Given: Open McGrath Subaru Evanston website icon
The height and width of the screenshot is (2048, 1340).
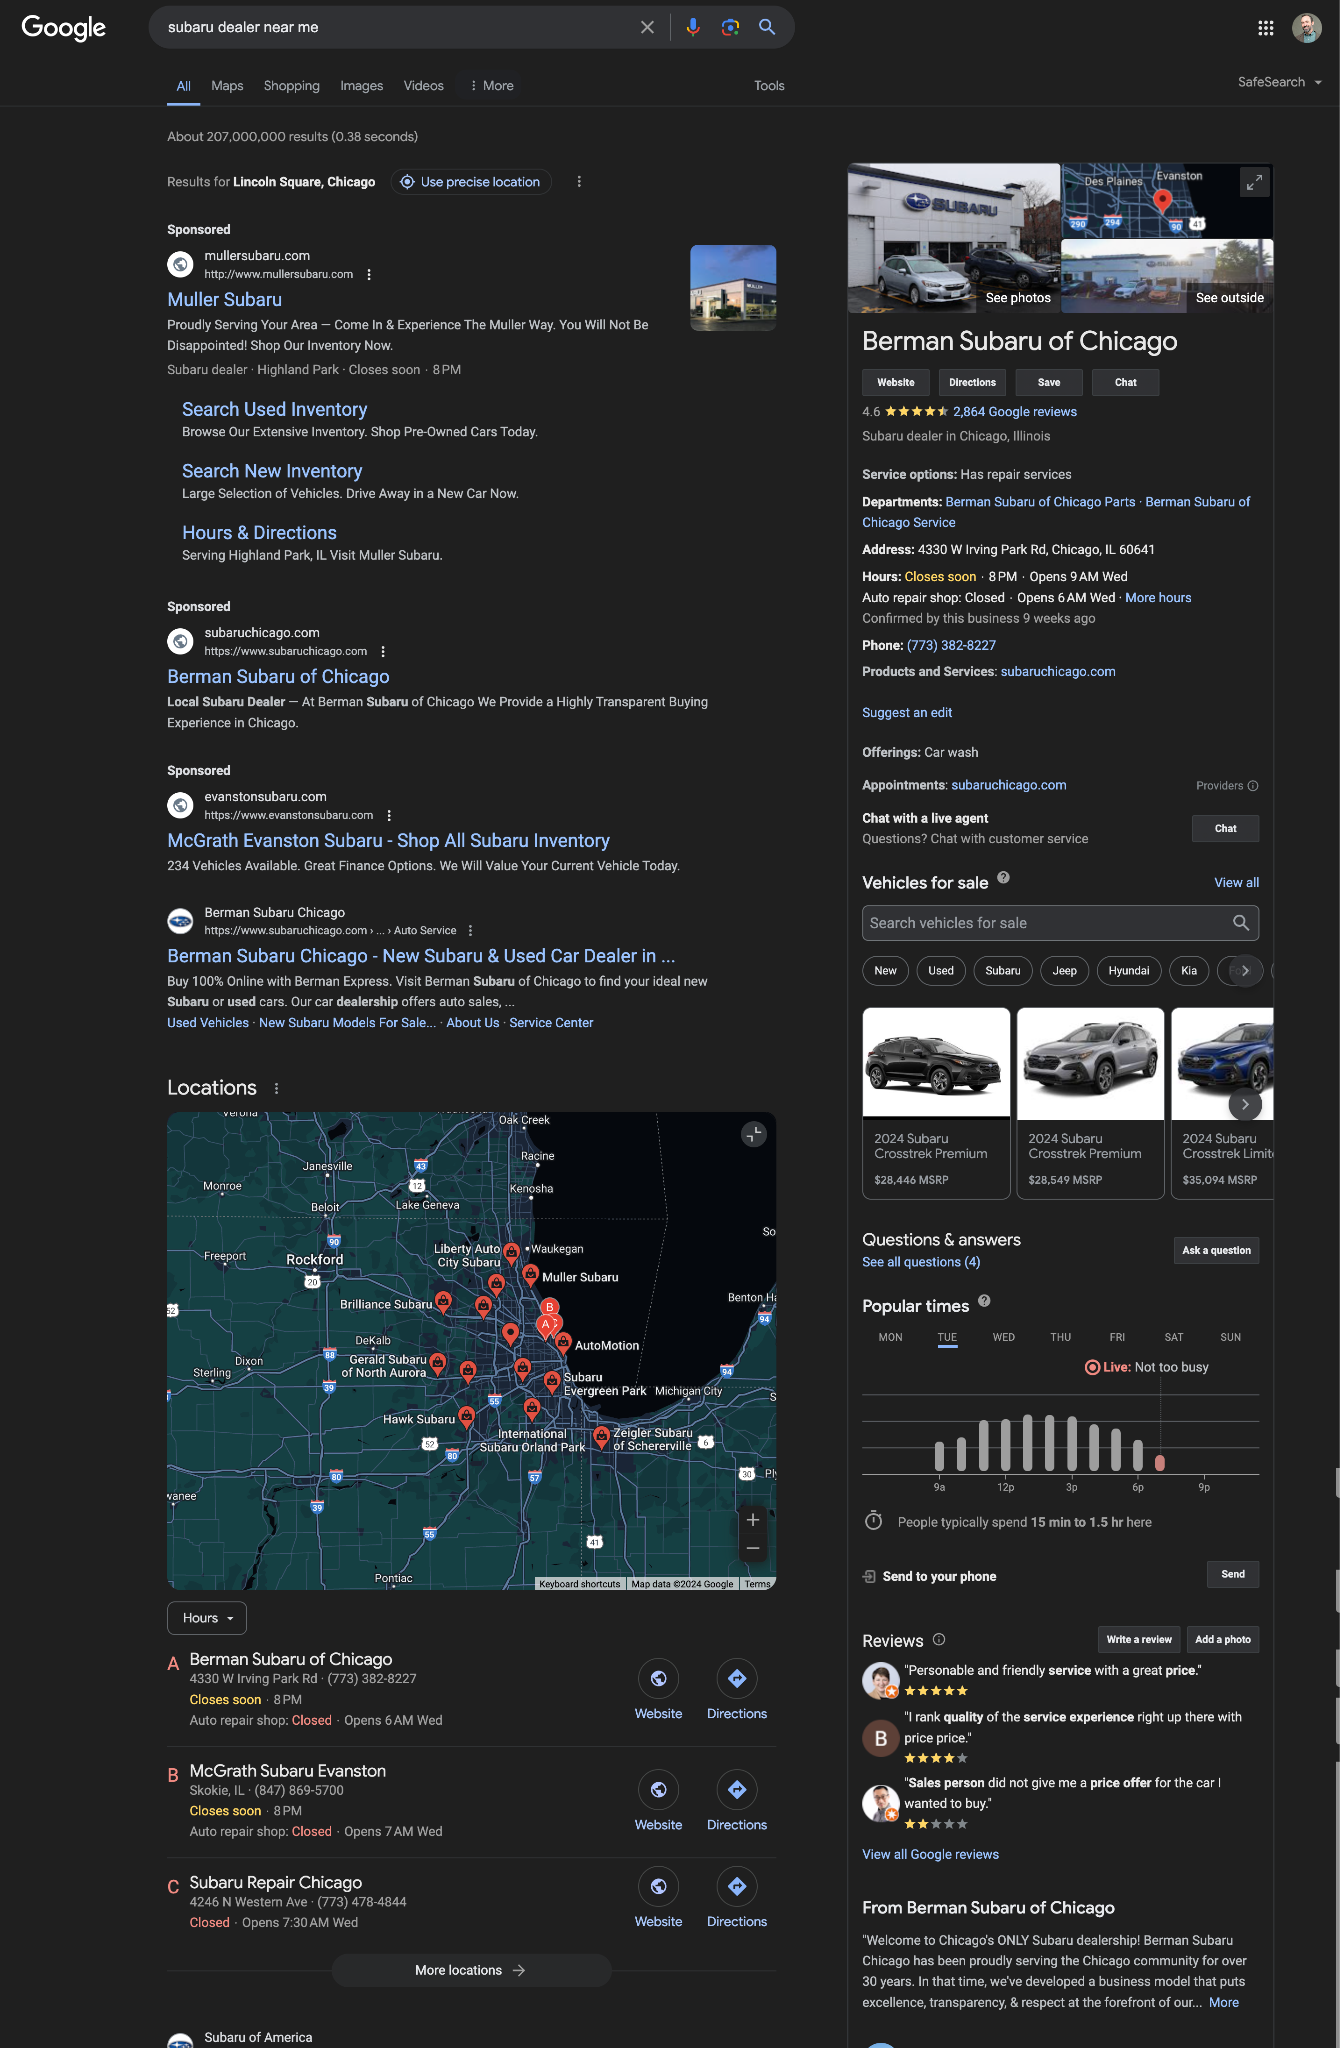Looking at the screenshot, I should pyautogui.click(x=658, y=1790).
